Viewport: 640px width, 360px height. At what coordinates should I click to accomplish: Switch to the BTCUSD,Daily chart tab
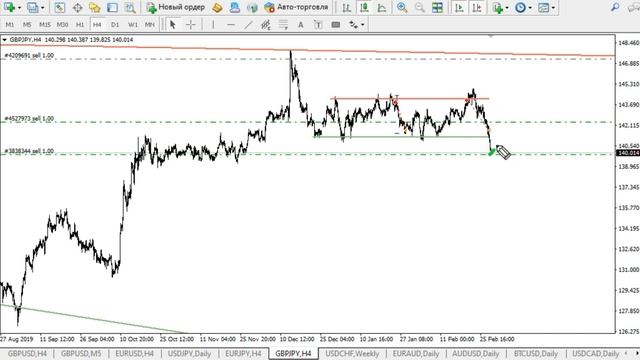(x=536, y=353)
